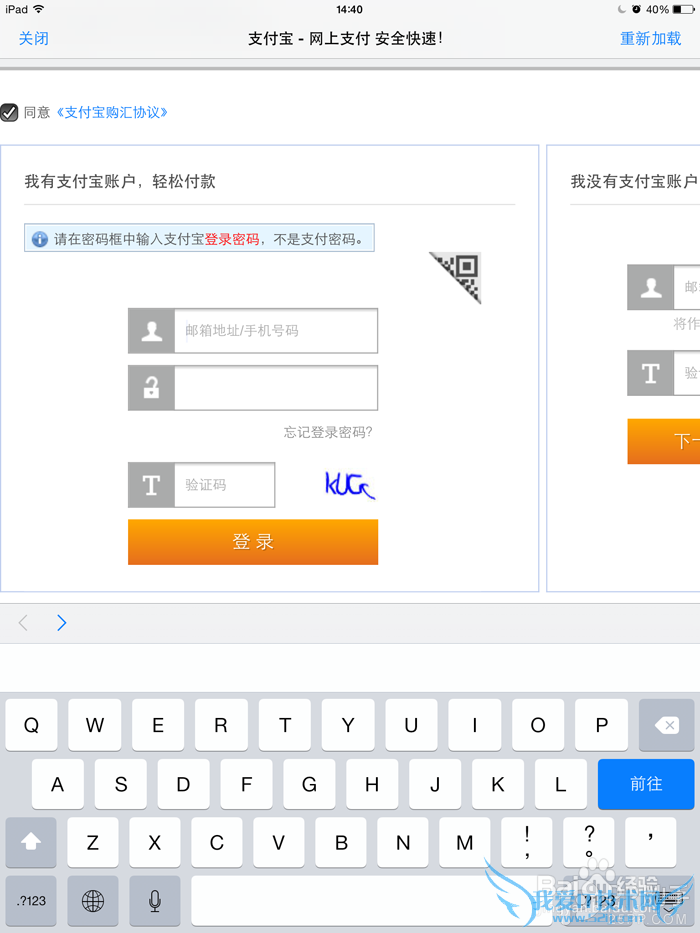Tap the P key

tap(602, 725)
